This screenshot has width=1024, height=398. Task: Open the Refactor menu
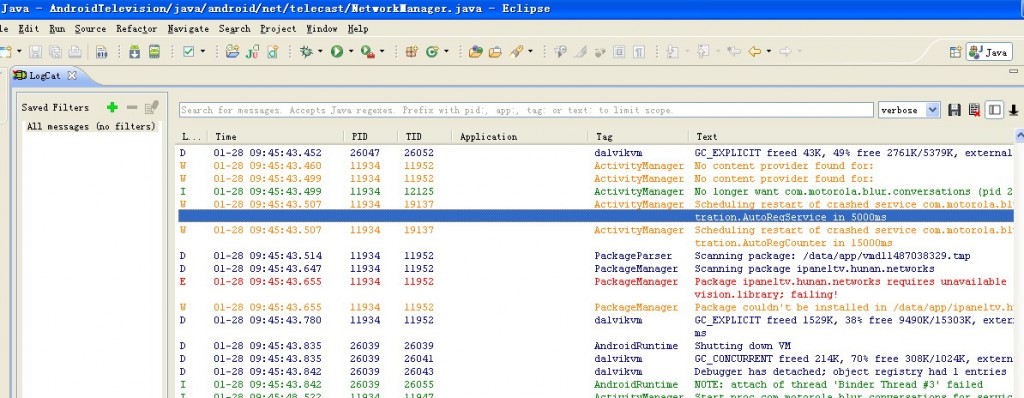click(x=136, y=29)
